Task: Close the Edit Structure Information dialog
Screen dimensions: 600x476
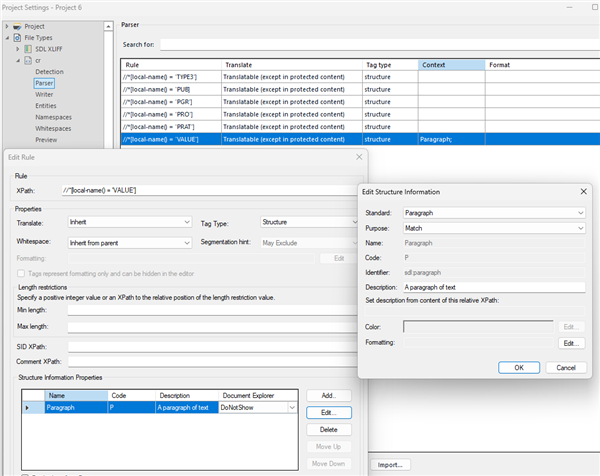Action: [584, 191]
